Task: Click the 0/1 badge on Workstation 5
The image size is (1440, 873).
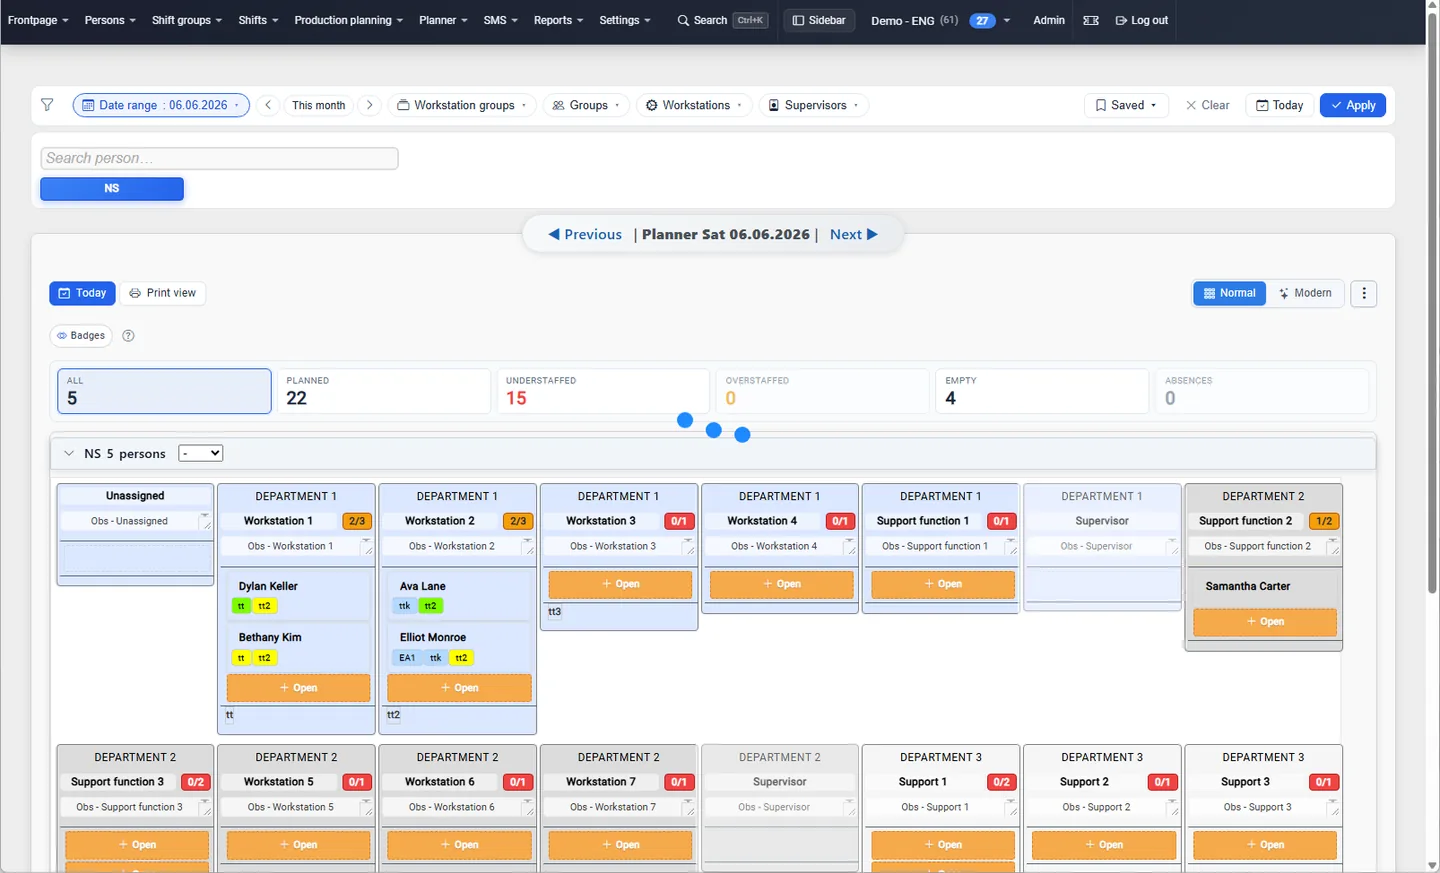Action: 357,782
